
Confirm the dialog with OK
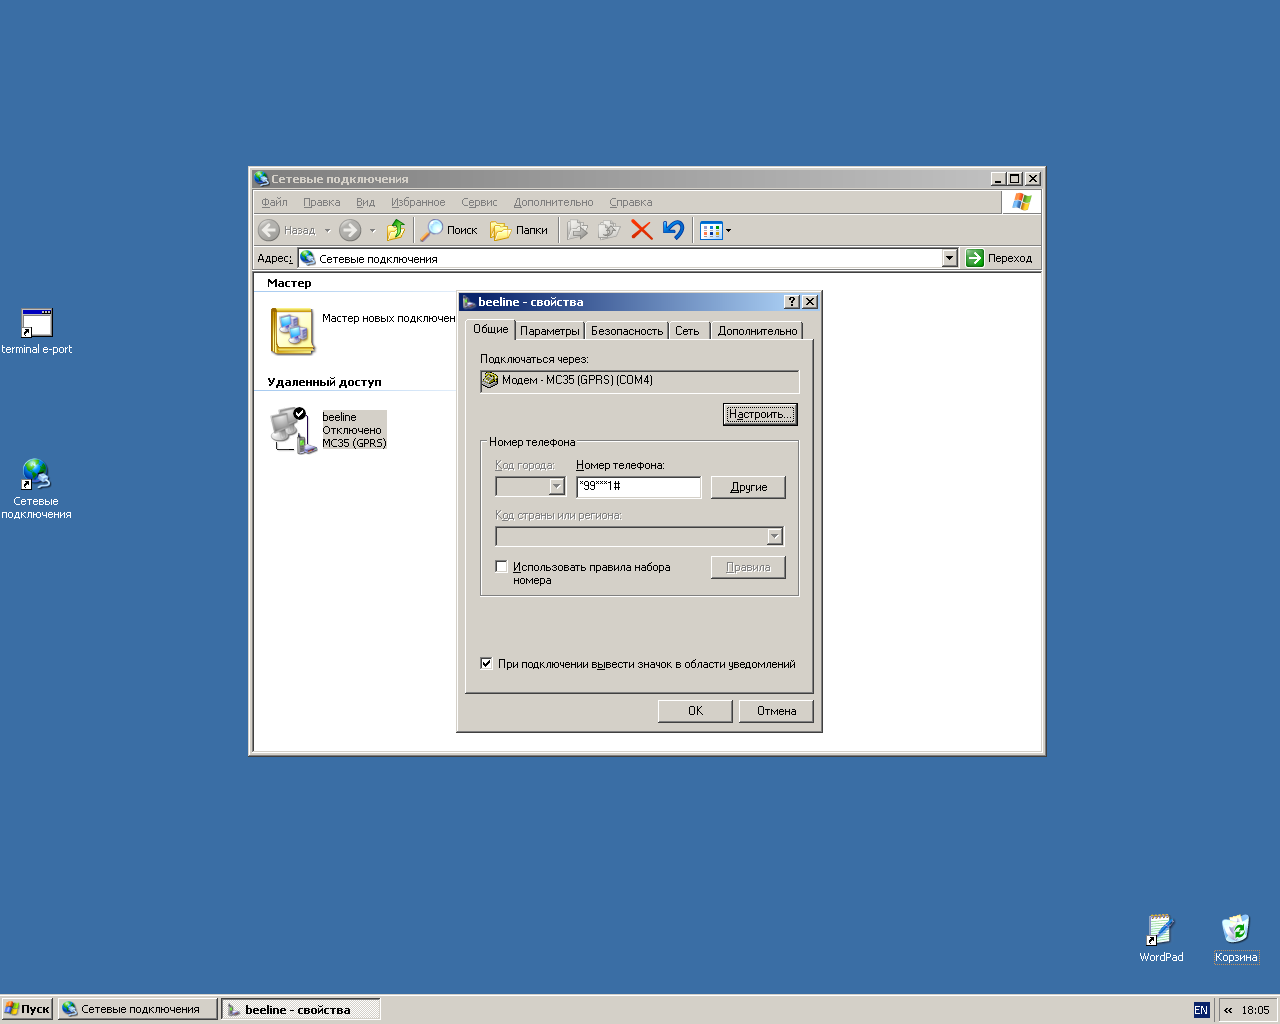pos(695,711)
